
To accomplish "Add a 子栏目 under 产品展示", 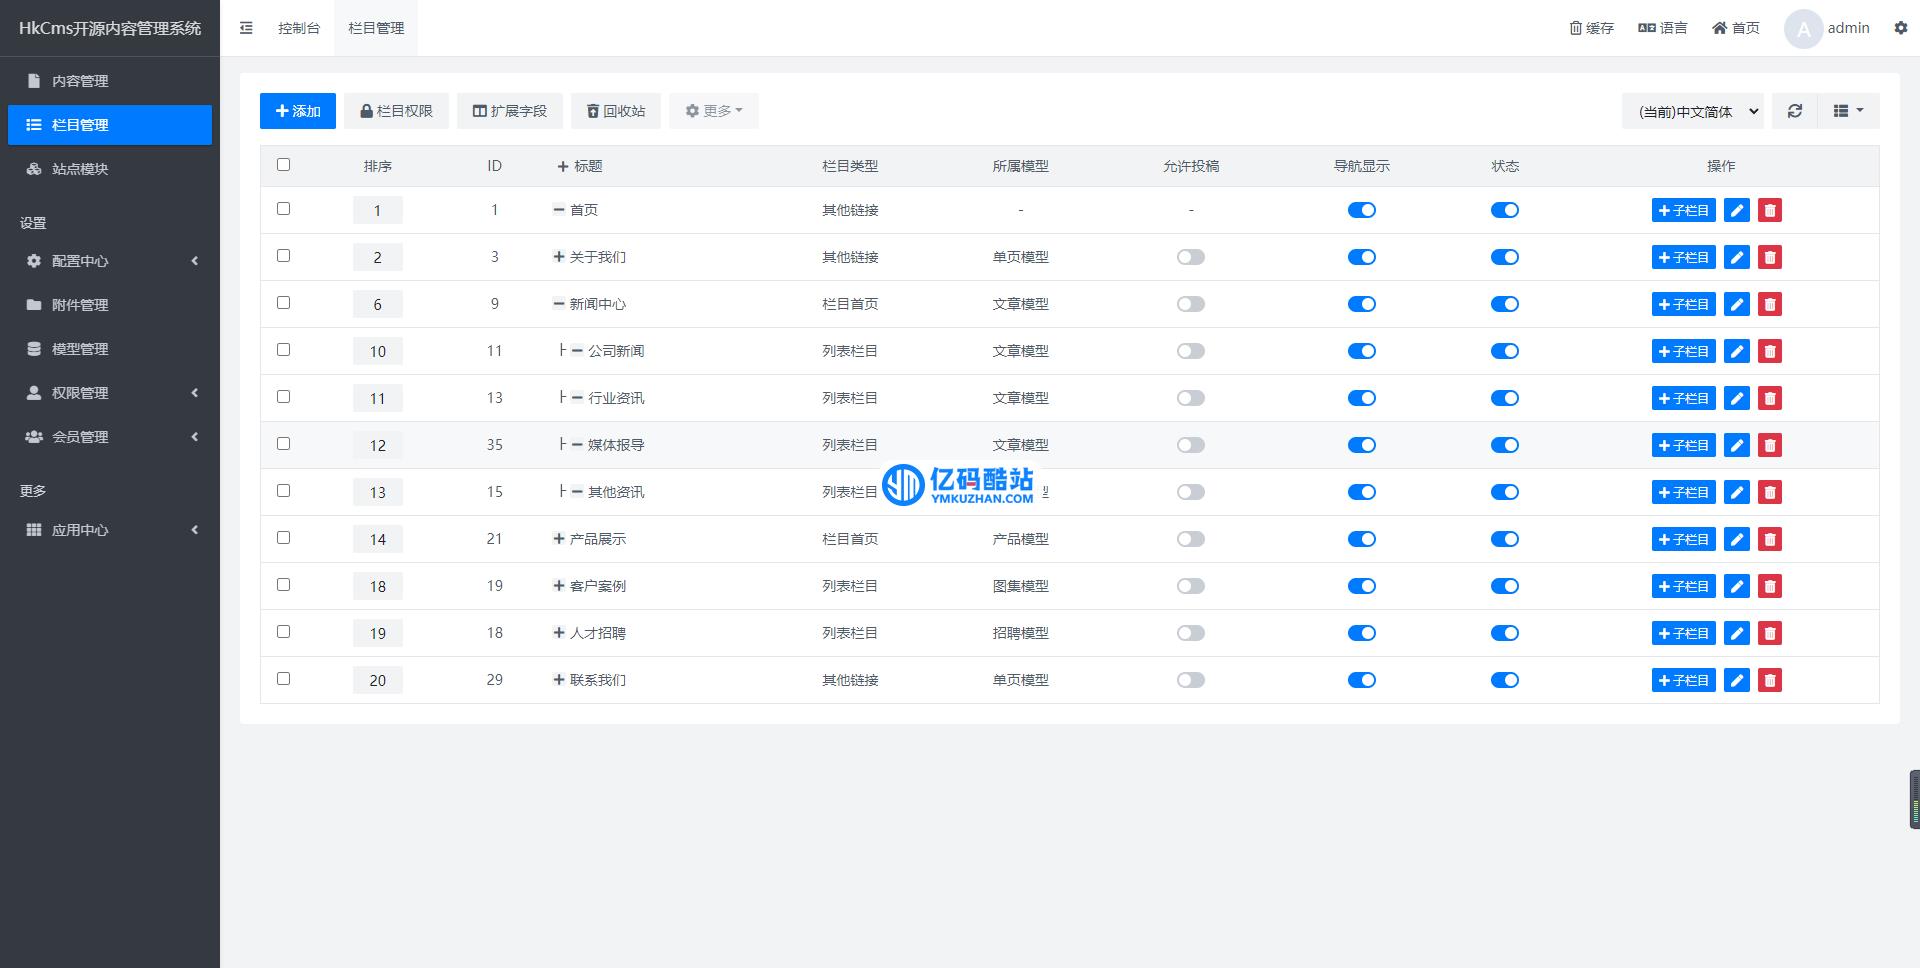I will [1684, 539].
